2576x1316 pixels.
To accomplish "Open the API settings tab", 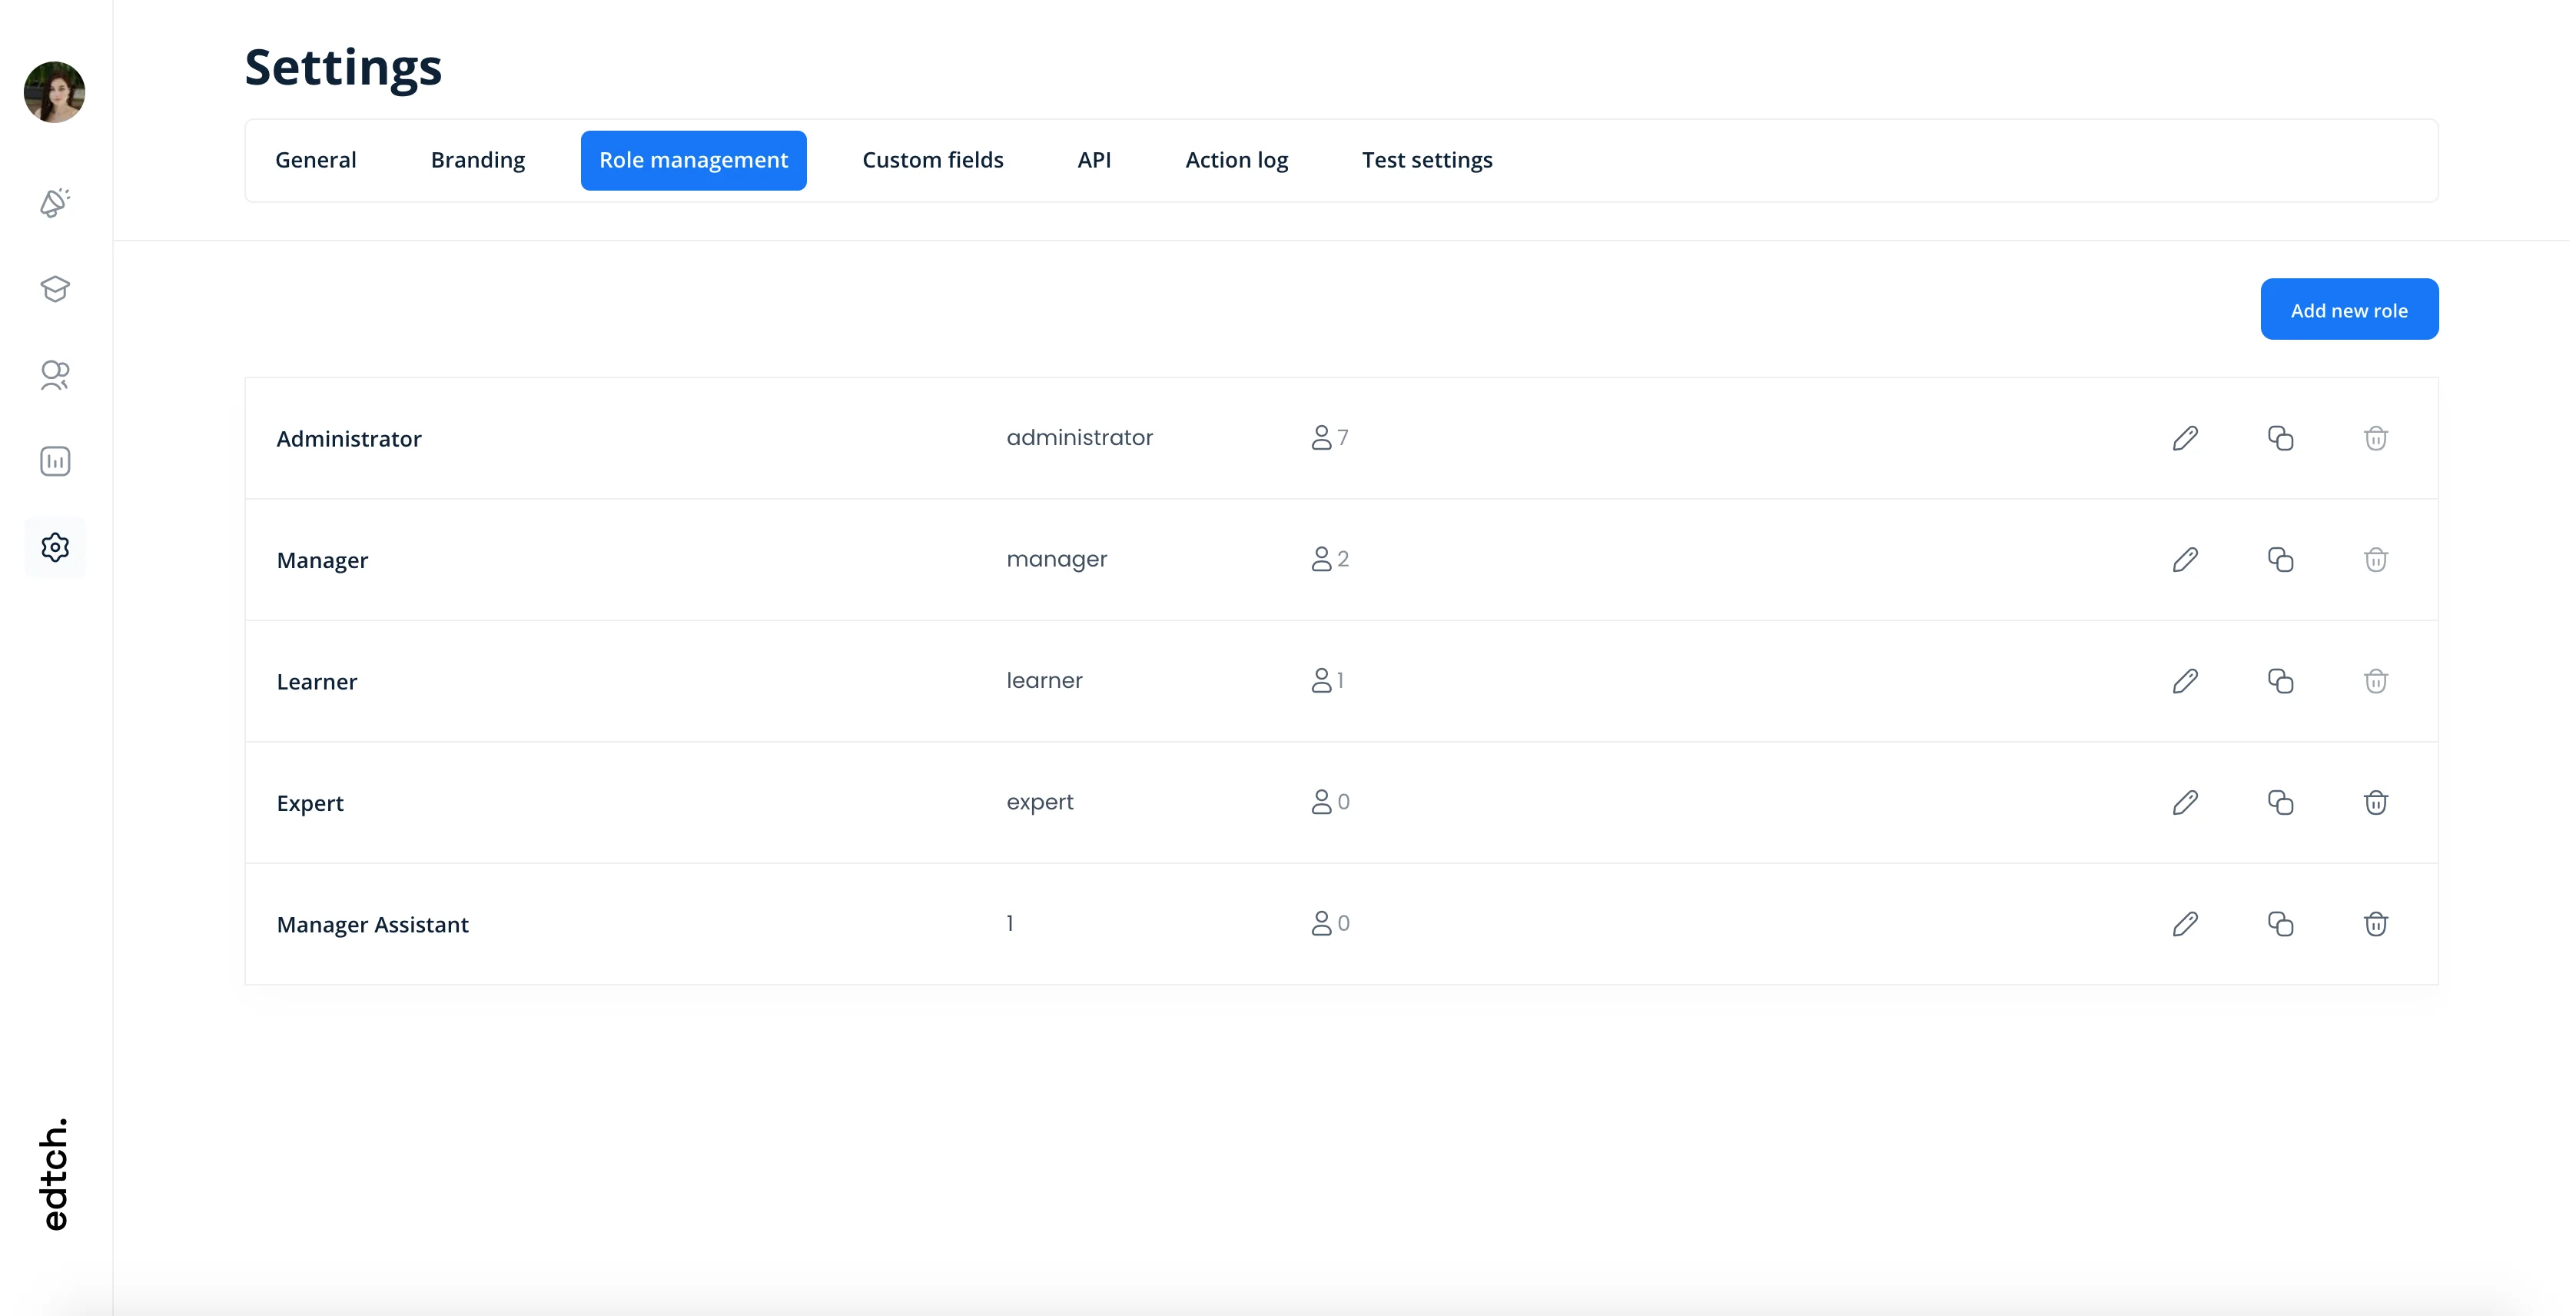I will pyautogui.click(x=1094, y=160).
